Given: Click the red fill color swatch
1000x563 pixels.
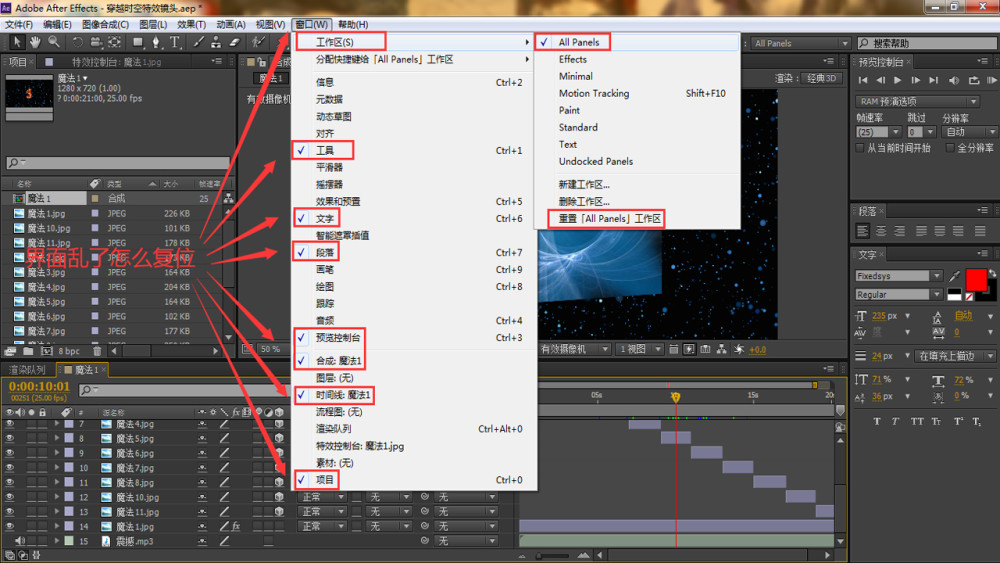Looking at the screenshot, I should 976,280.
